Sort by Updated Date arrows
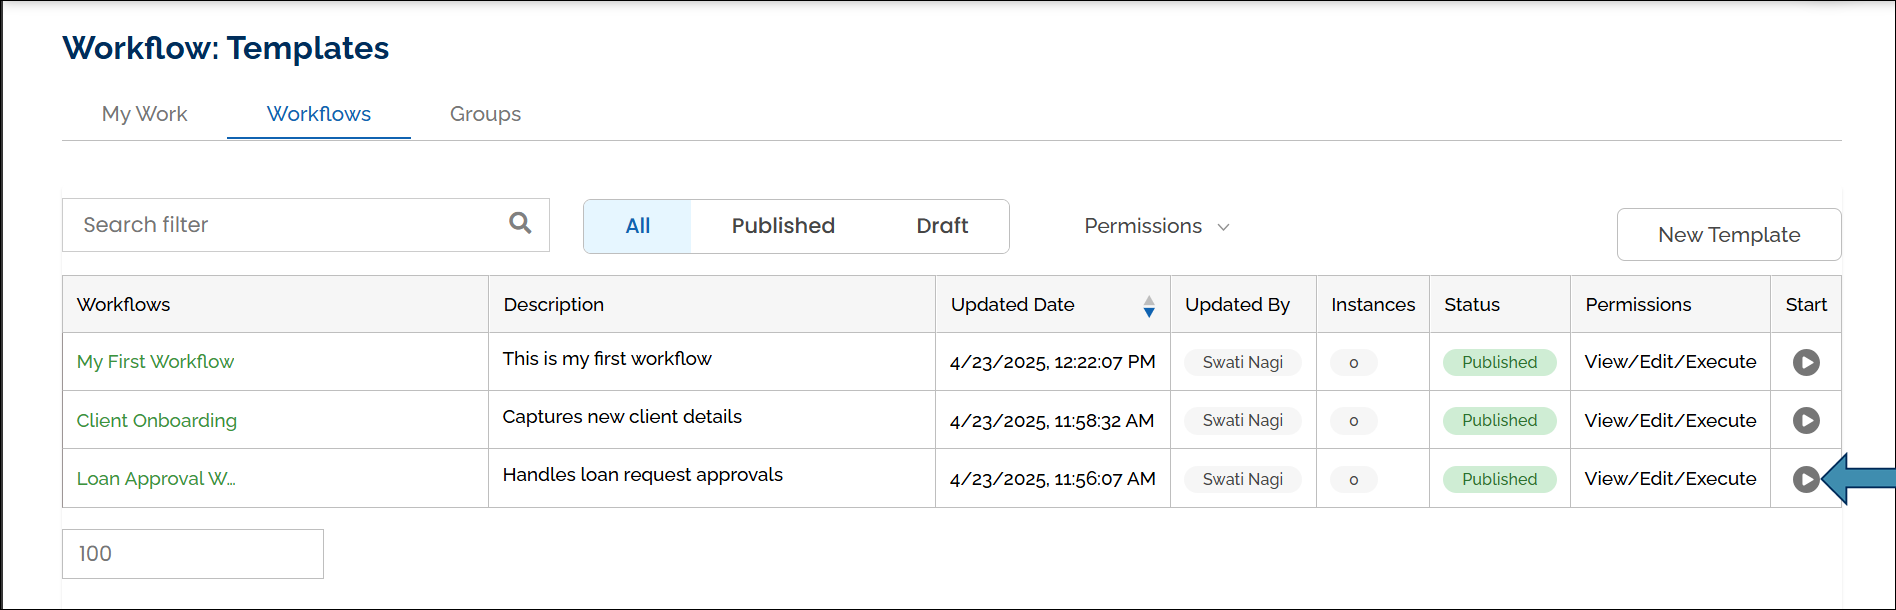The image size is (1896, 610). pos(1149,306)
